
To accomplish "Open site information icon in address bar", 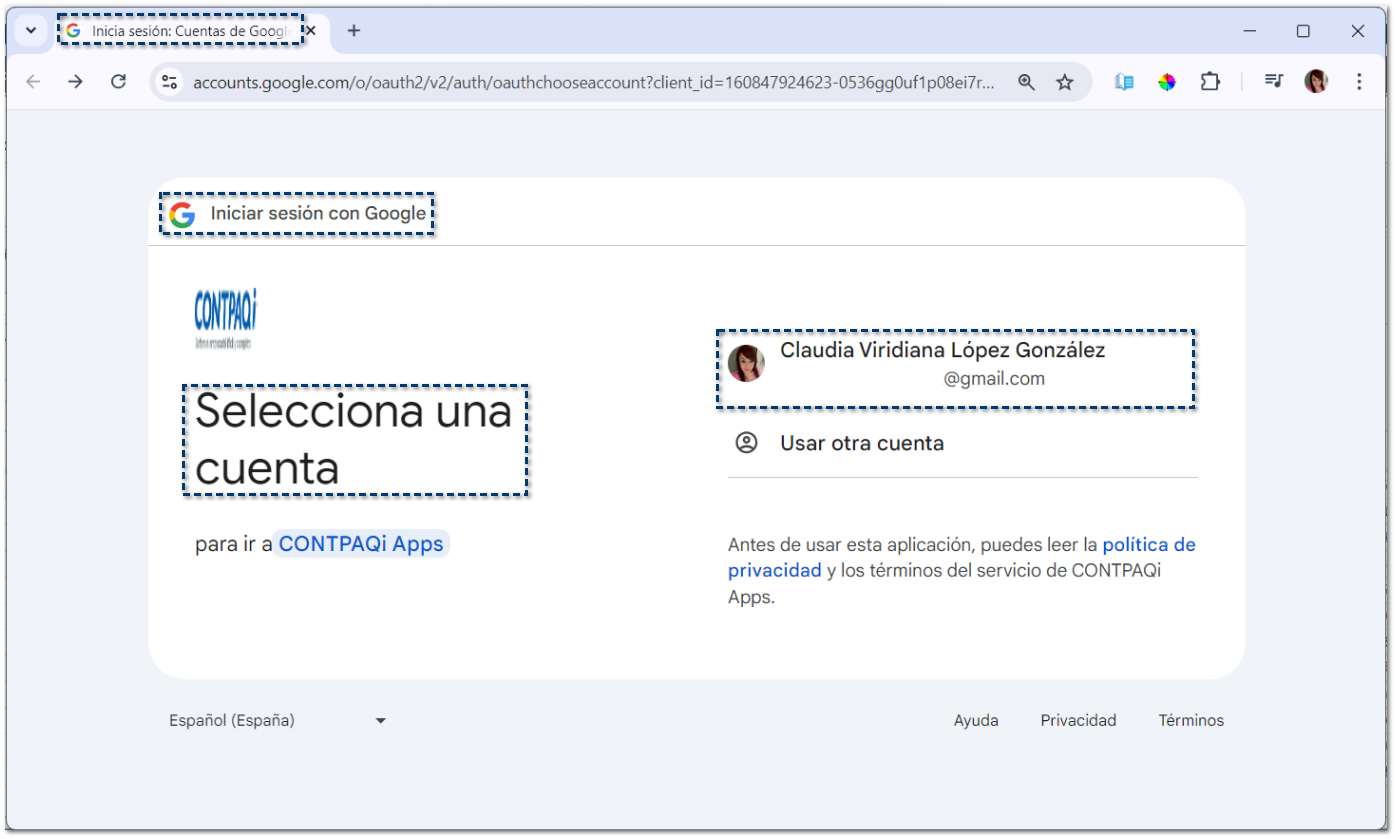I will point(170,82).
